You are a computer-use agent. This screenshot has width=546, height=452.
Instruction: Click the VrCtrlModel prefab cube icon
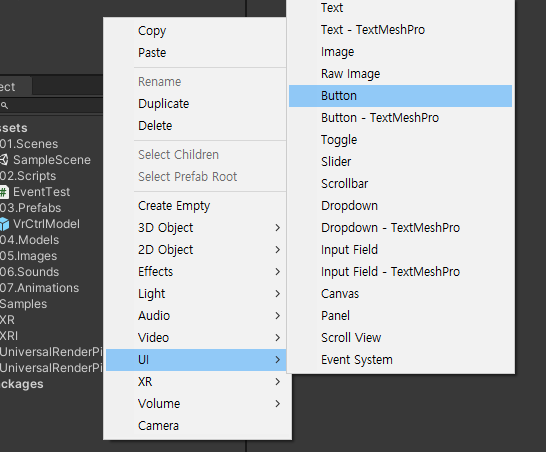tap(4, 224)
